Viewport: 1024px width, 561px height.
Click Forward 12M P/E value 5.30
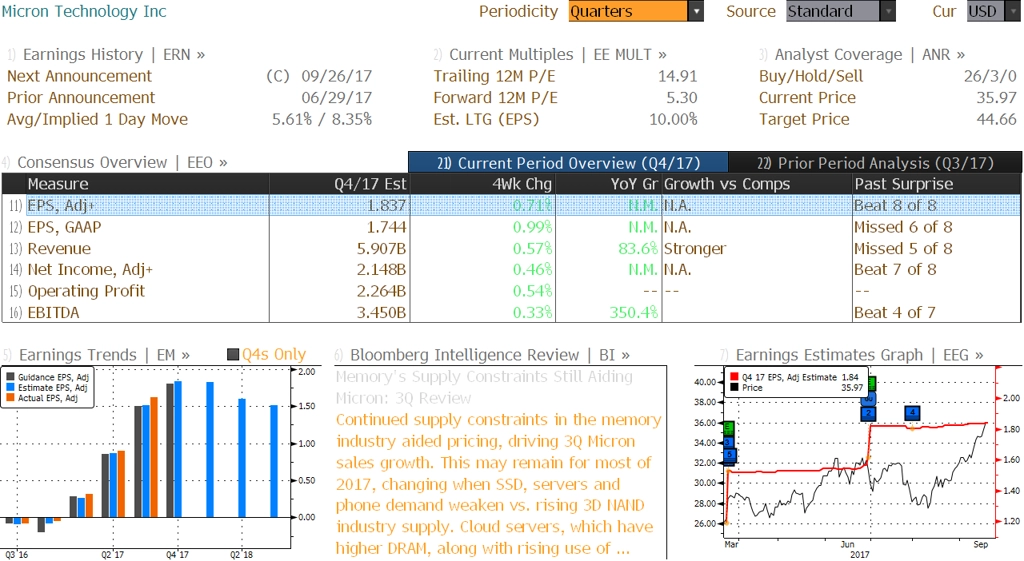pos(682,97)
